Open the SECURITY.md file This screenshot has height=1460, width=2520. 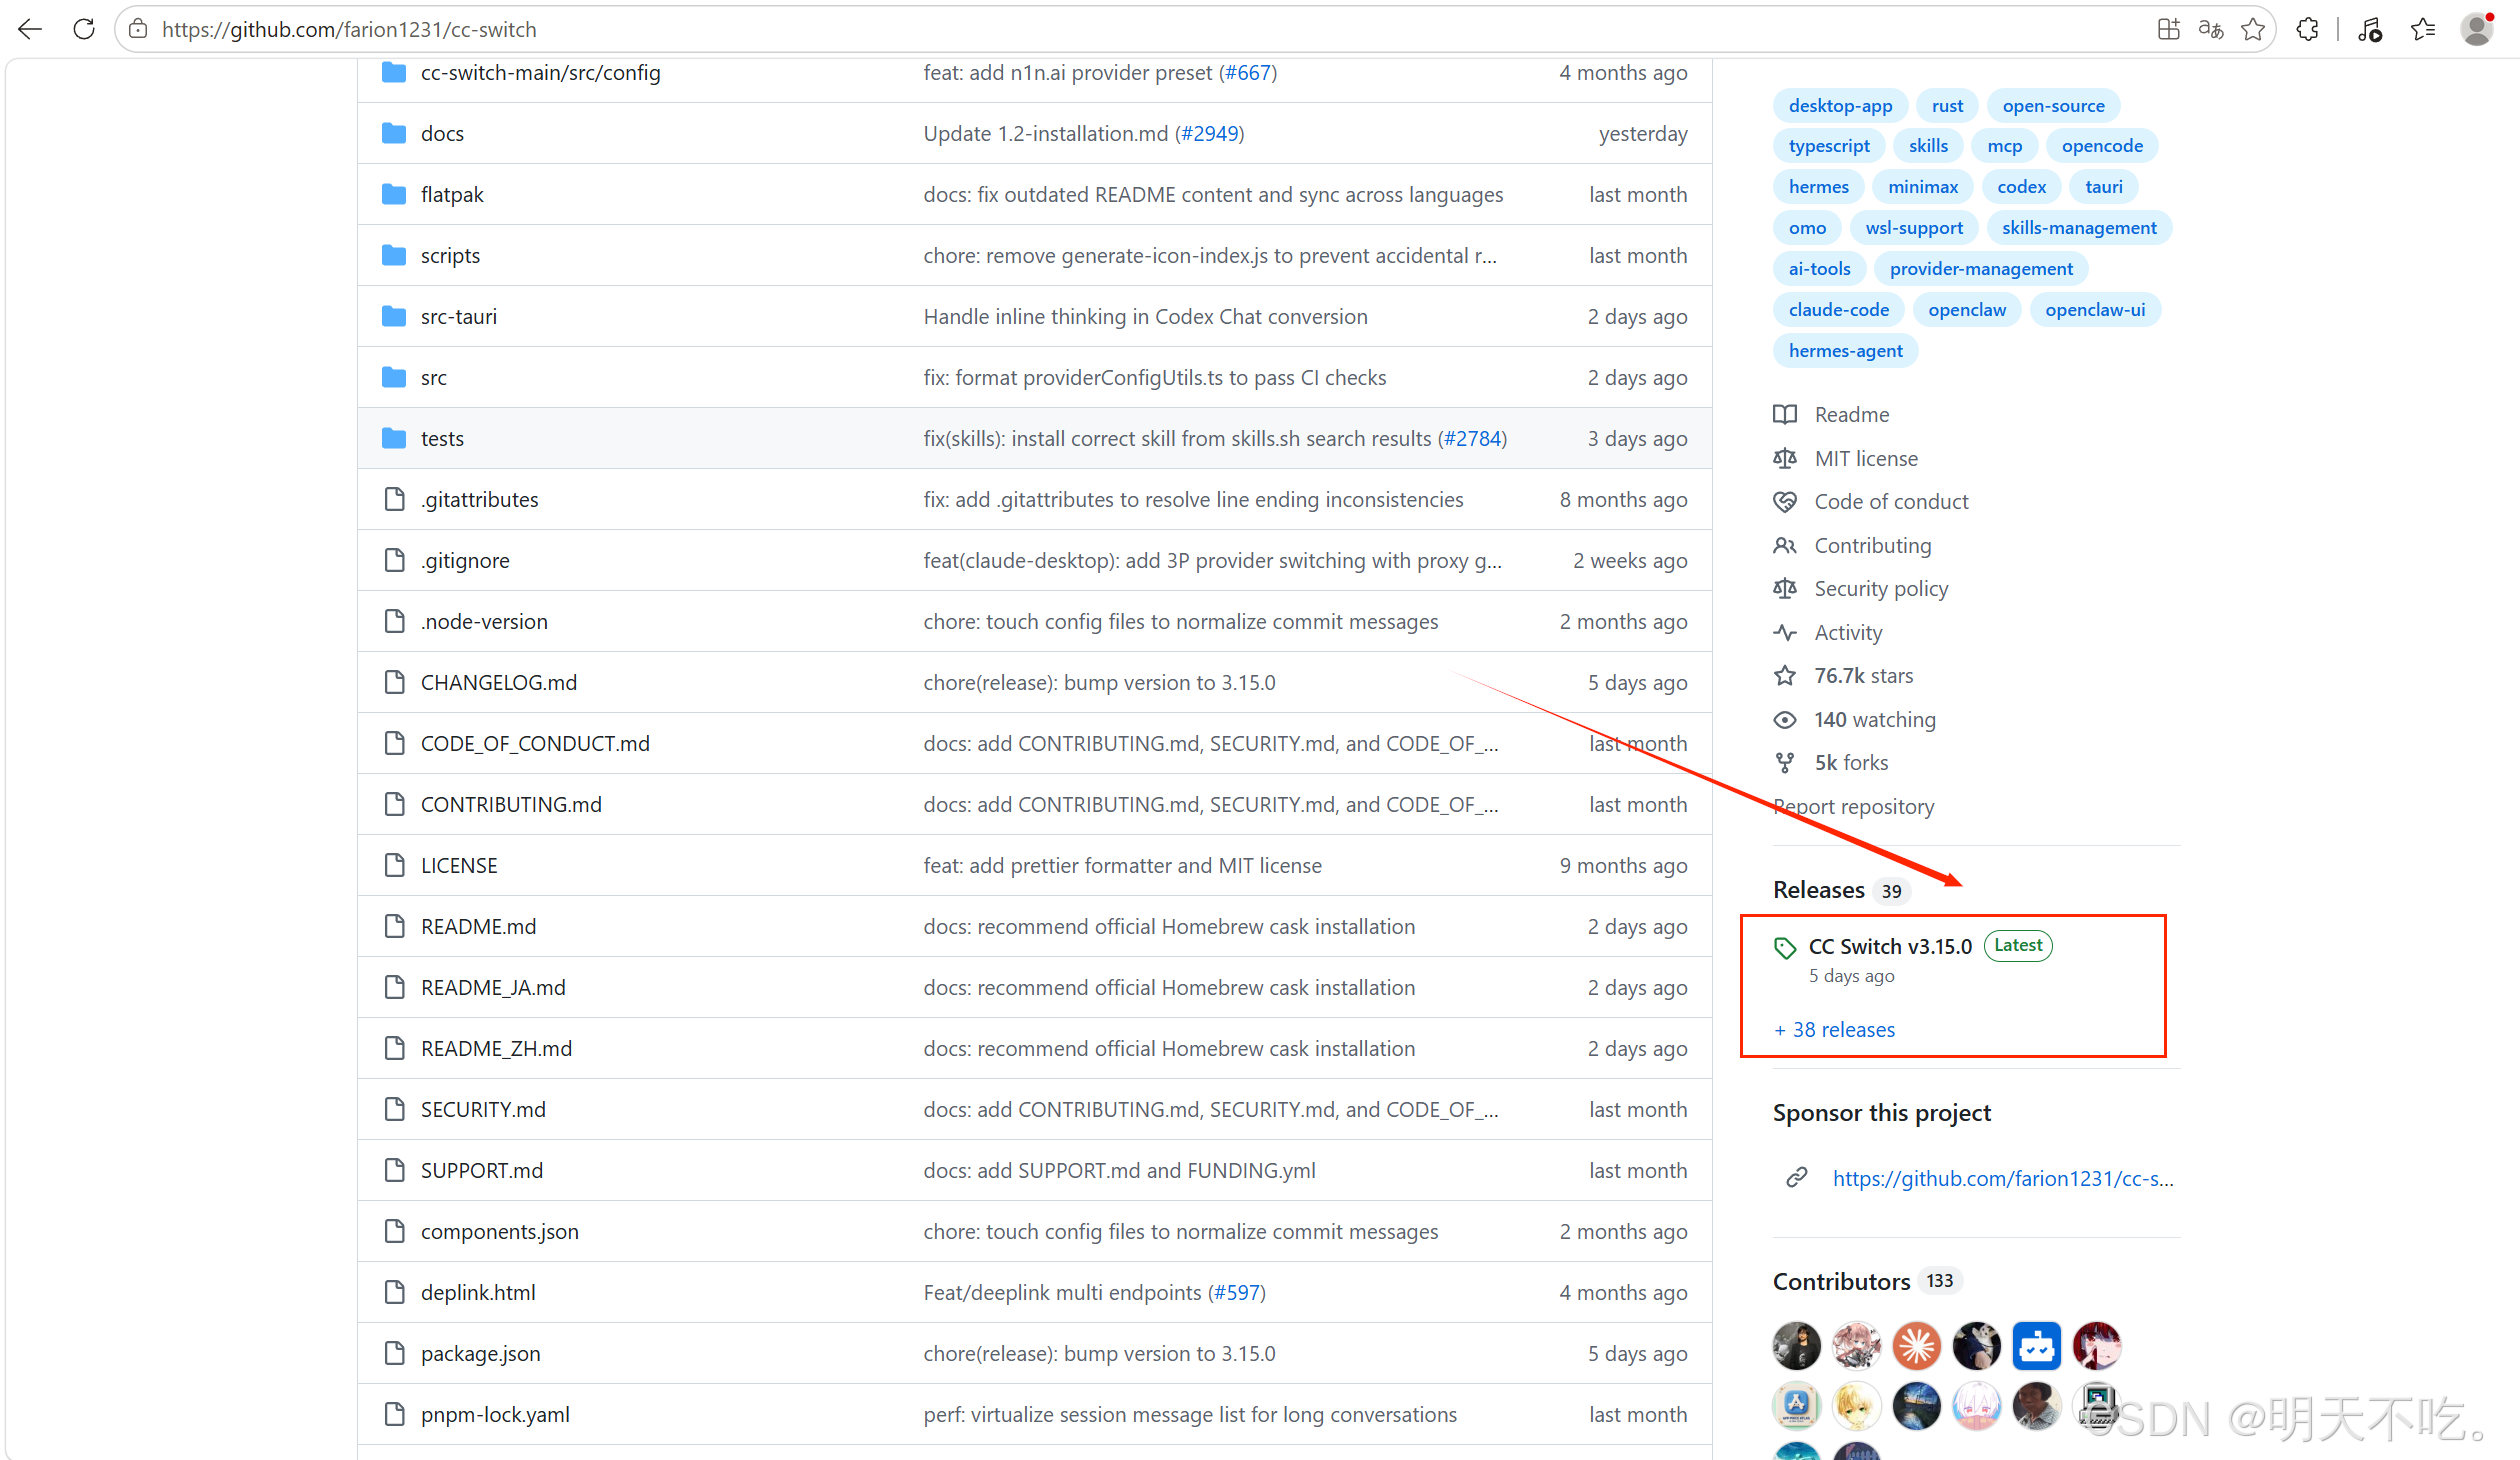pos(483,1110)
